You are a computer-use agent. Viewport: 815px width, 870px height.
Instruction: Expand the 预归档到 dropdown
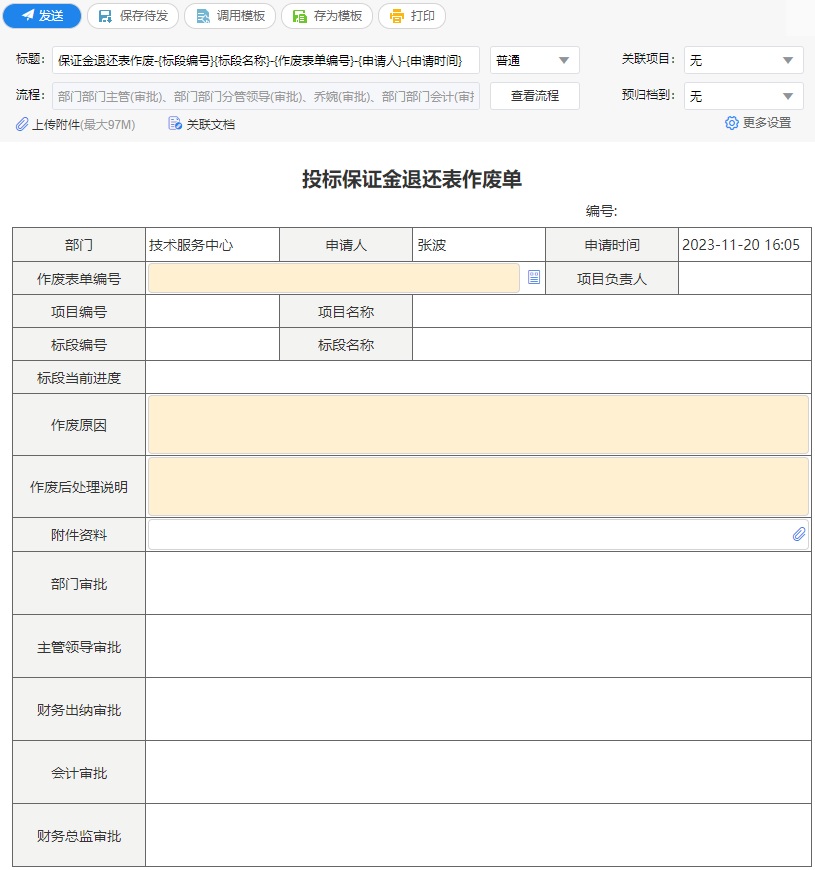coord(743,96)
